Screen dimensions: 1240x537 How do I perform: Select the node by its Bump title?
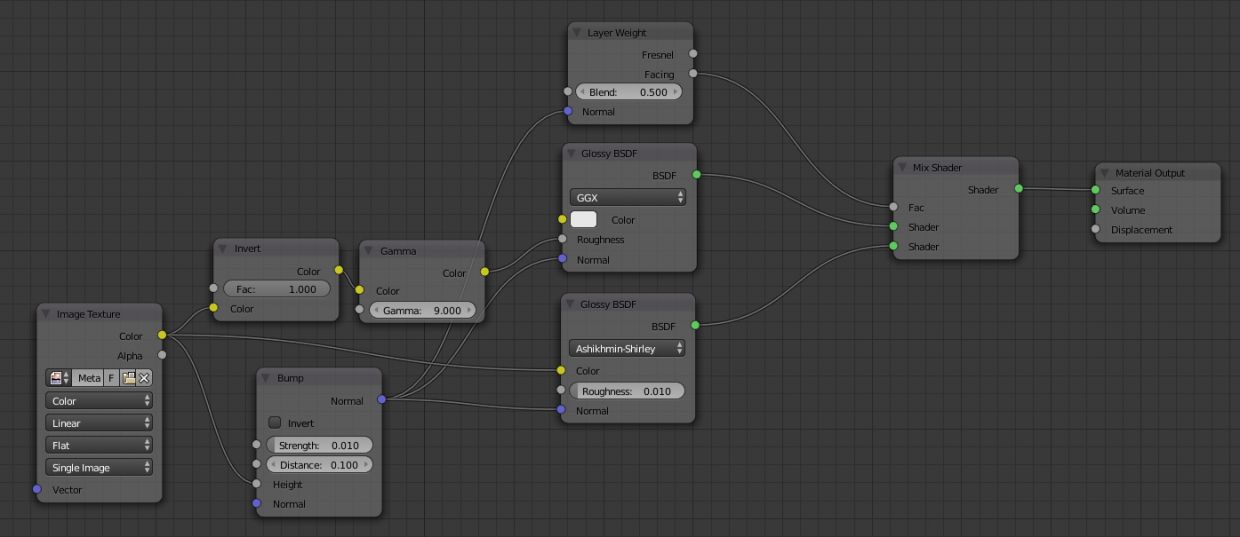click(x=290, y=378)
